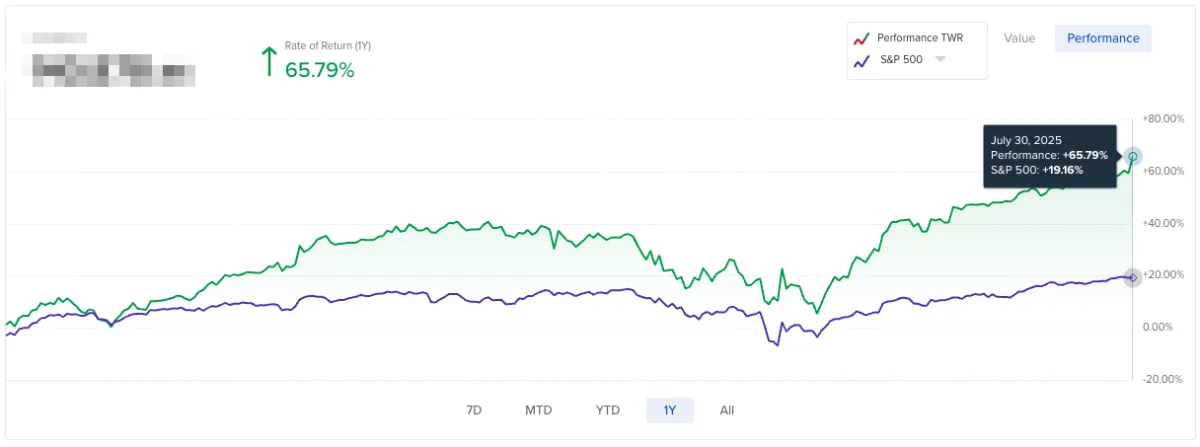Screen dimensions: 1200x447
Task: Select the S&P 500 benchmark label
Action: click(x=900, y=60)
